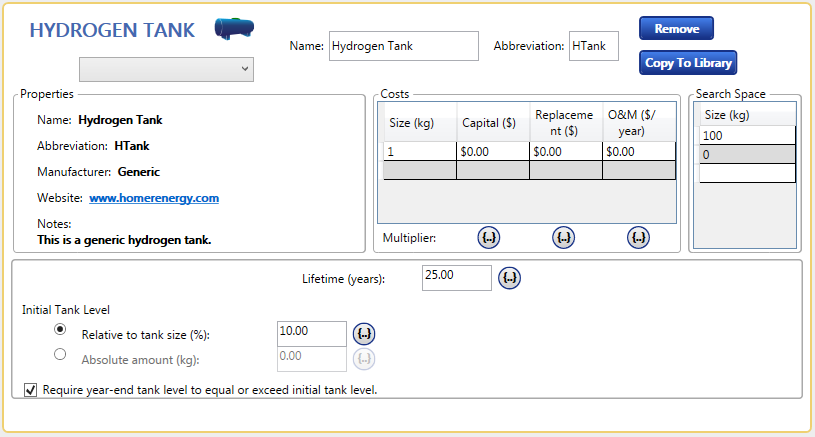Select Absolute amount (kg) option
The image size is (815, 437).
(61, 353)
